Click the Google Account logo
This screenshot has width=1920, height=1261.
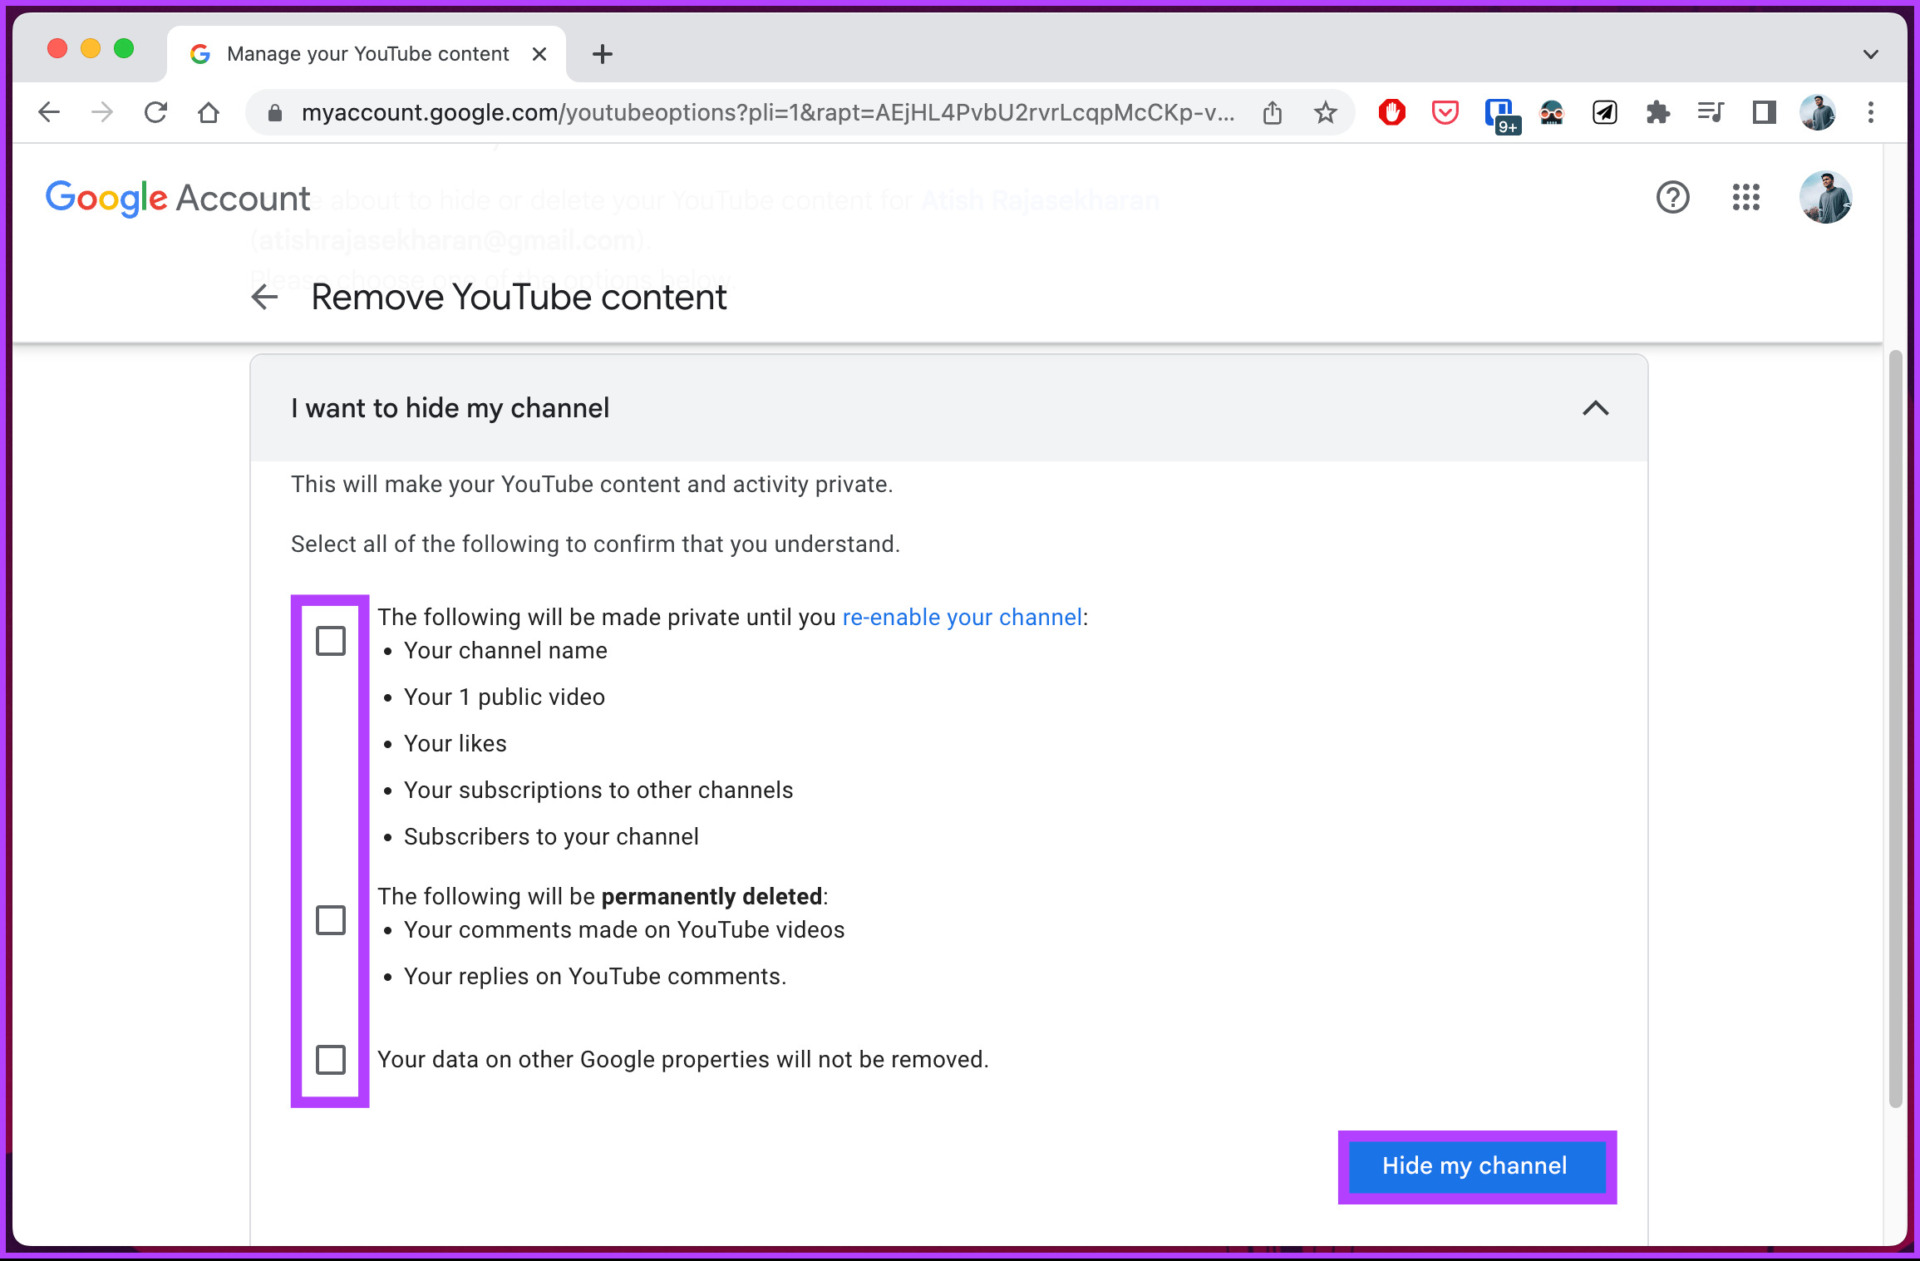pos(178,198)
